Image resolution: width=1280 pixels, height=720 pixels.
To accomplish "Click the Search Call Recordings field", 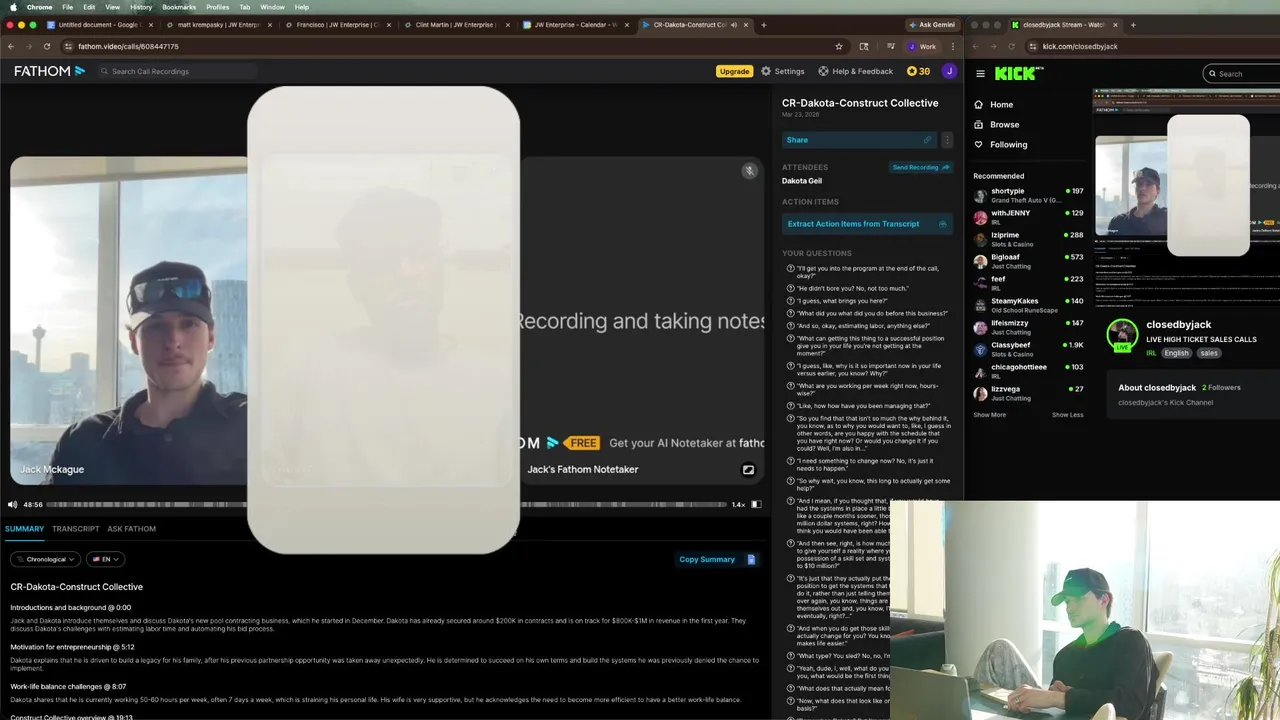I will pos(177,71).
